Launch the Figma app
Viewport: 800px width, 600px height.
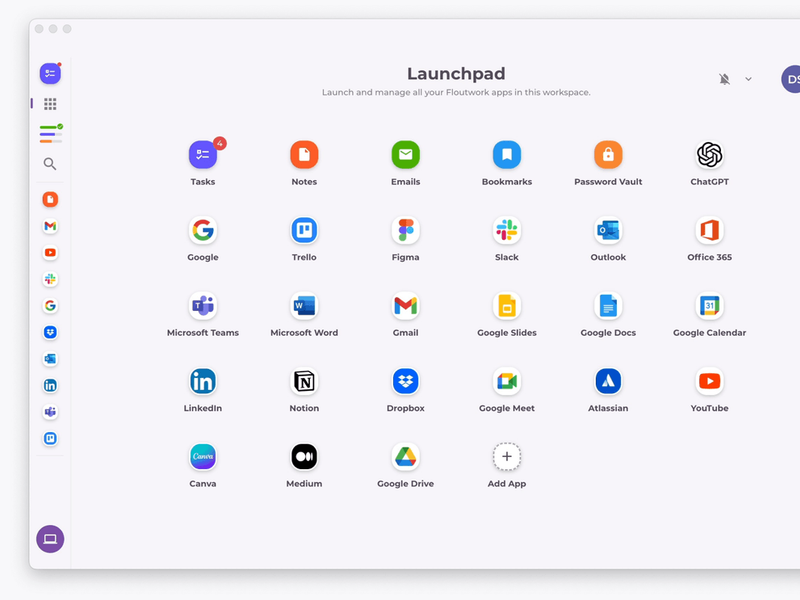[x=405, y=230]
